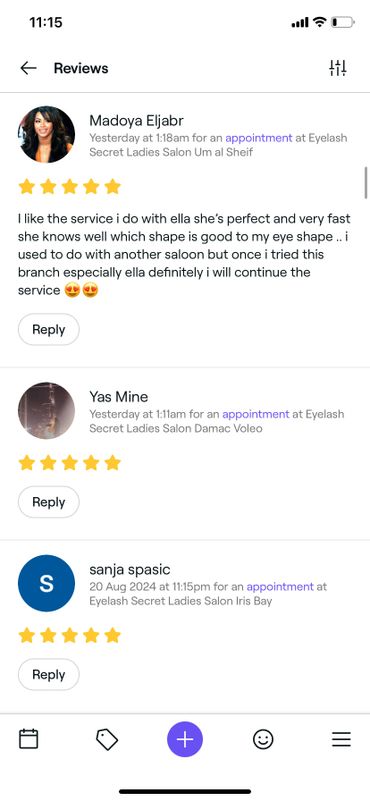Tap the battery status icon
This screenshot has height=801, width=370.
pos(342,22)
